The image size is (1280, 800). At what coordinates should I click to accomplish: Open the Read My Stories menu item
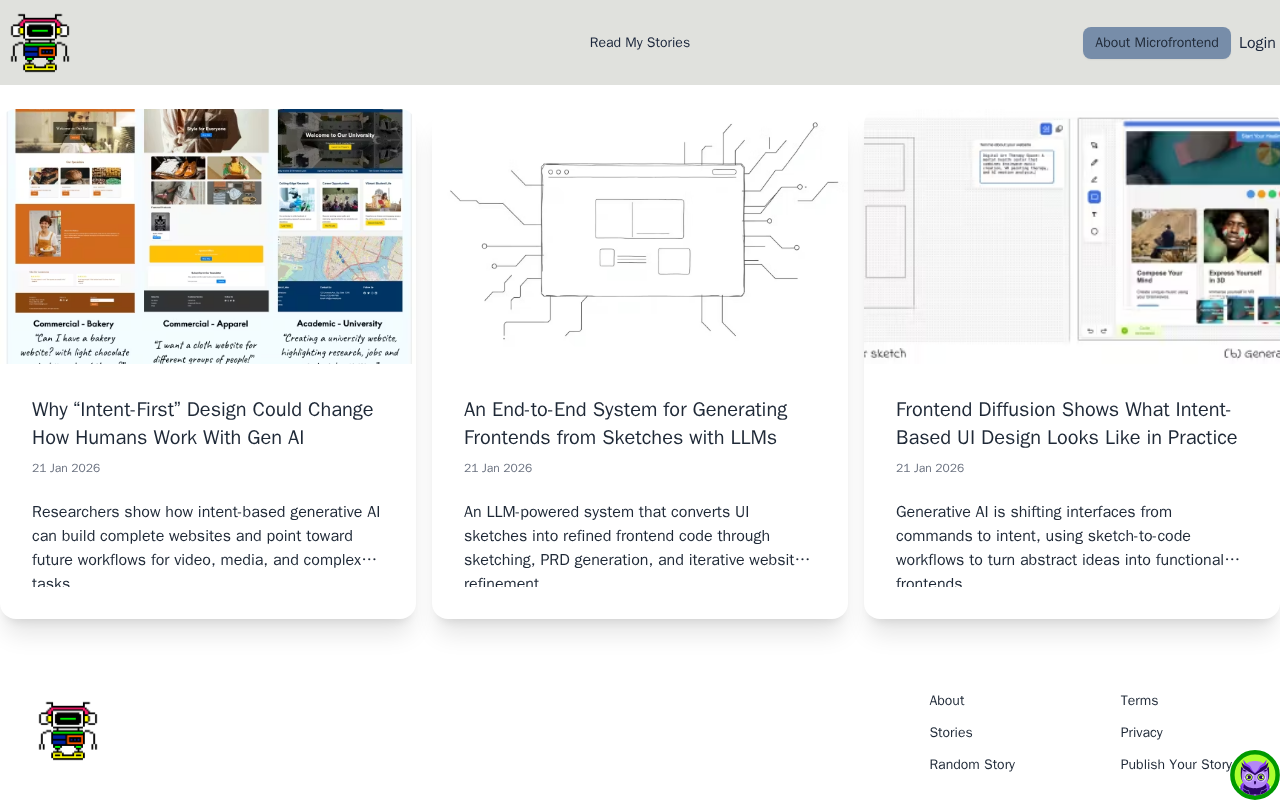coord(640,43)
